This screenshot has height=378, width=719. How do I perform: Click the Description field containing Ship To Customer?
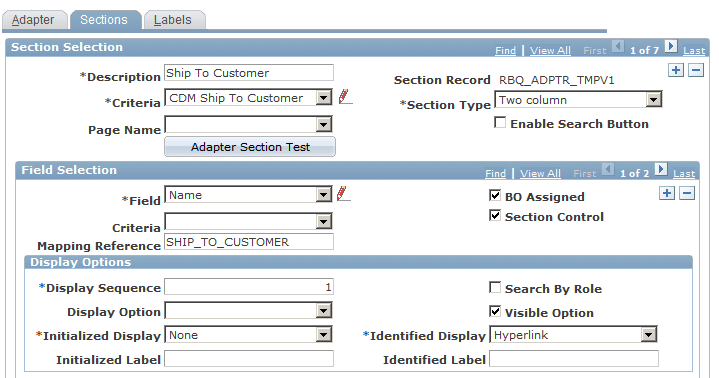pos(249,73)
